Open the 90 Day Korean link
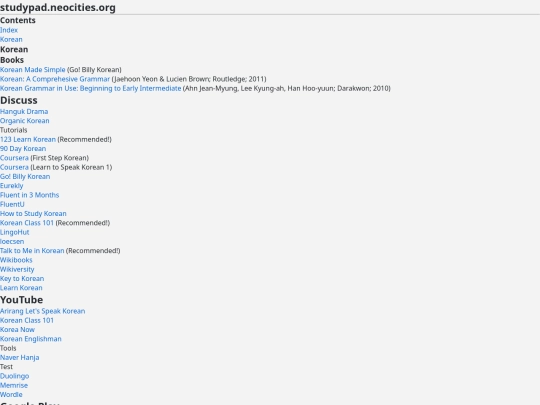This screenshot has height=405, width=540. [23, 149]
